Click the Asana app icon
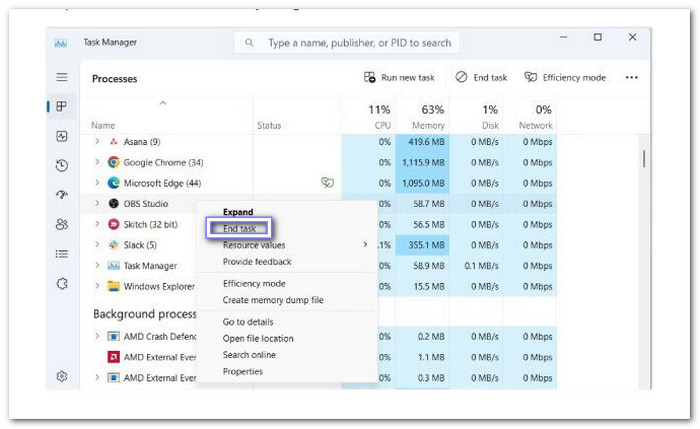The image size is (700, 429). point(114,142)
